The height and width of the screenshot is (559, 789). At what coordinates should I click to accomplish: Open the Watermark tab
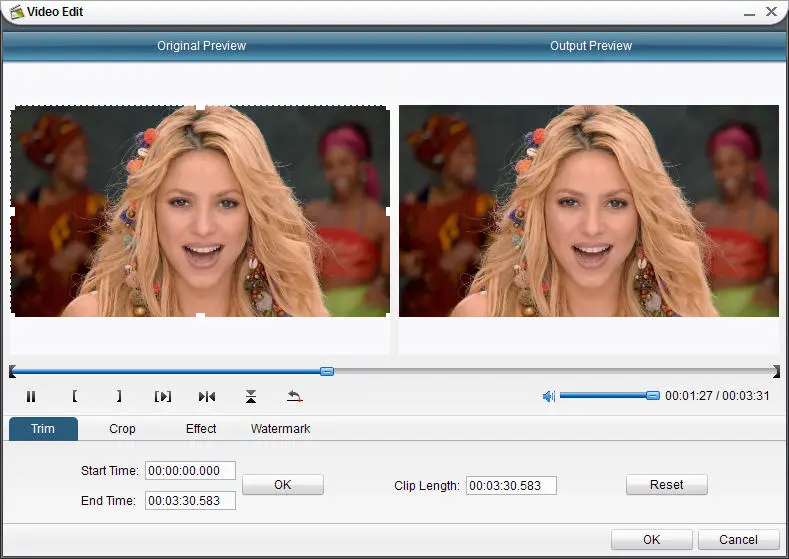pos(280,429)
